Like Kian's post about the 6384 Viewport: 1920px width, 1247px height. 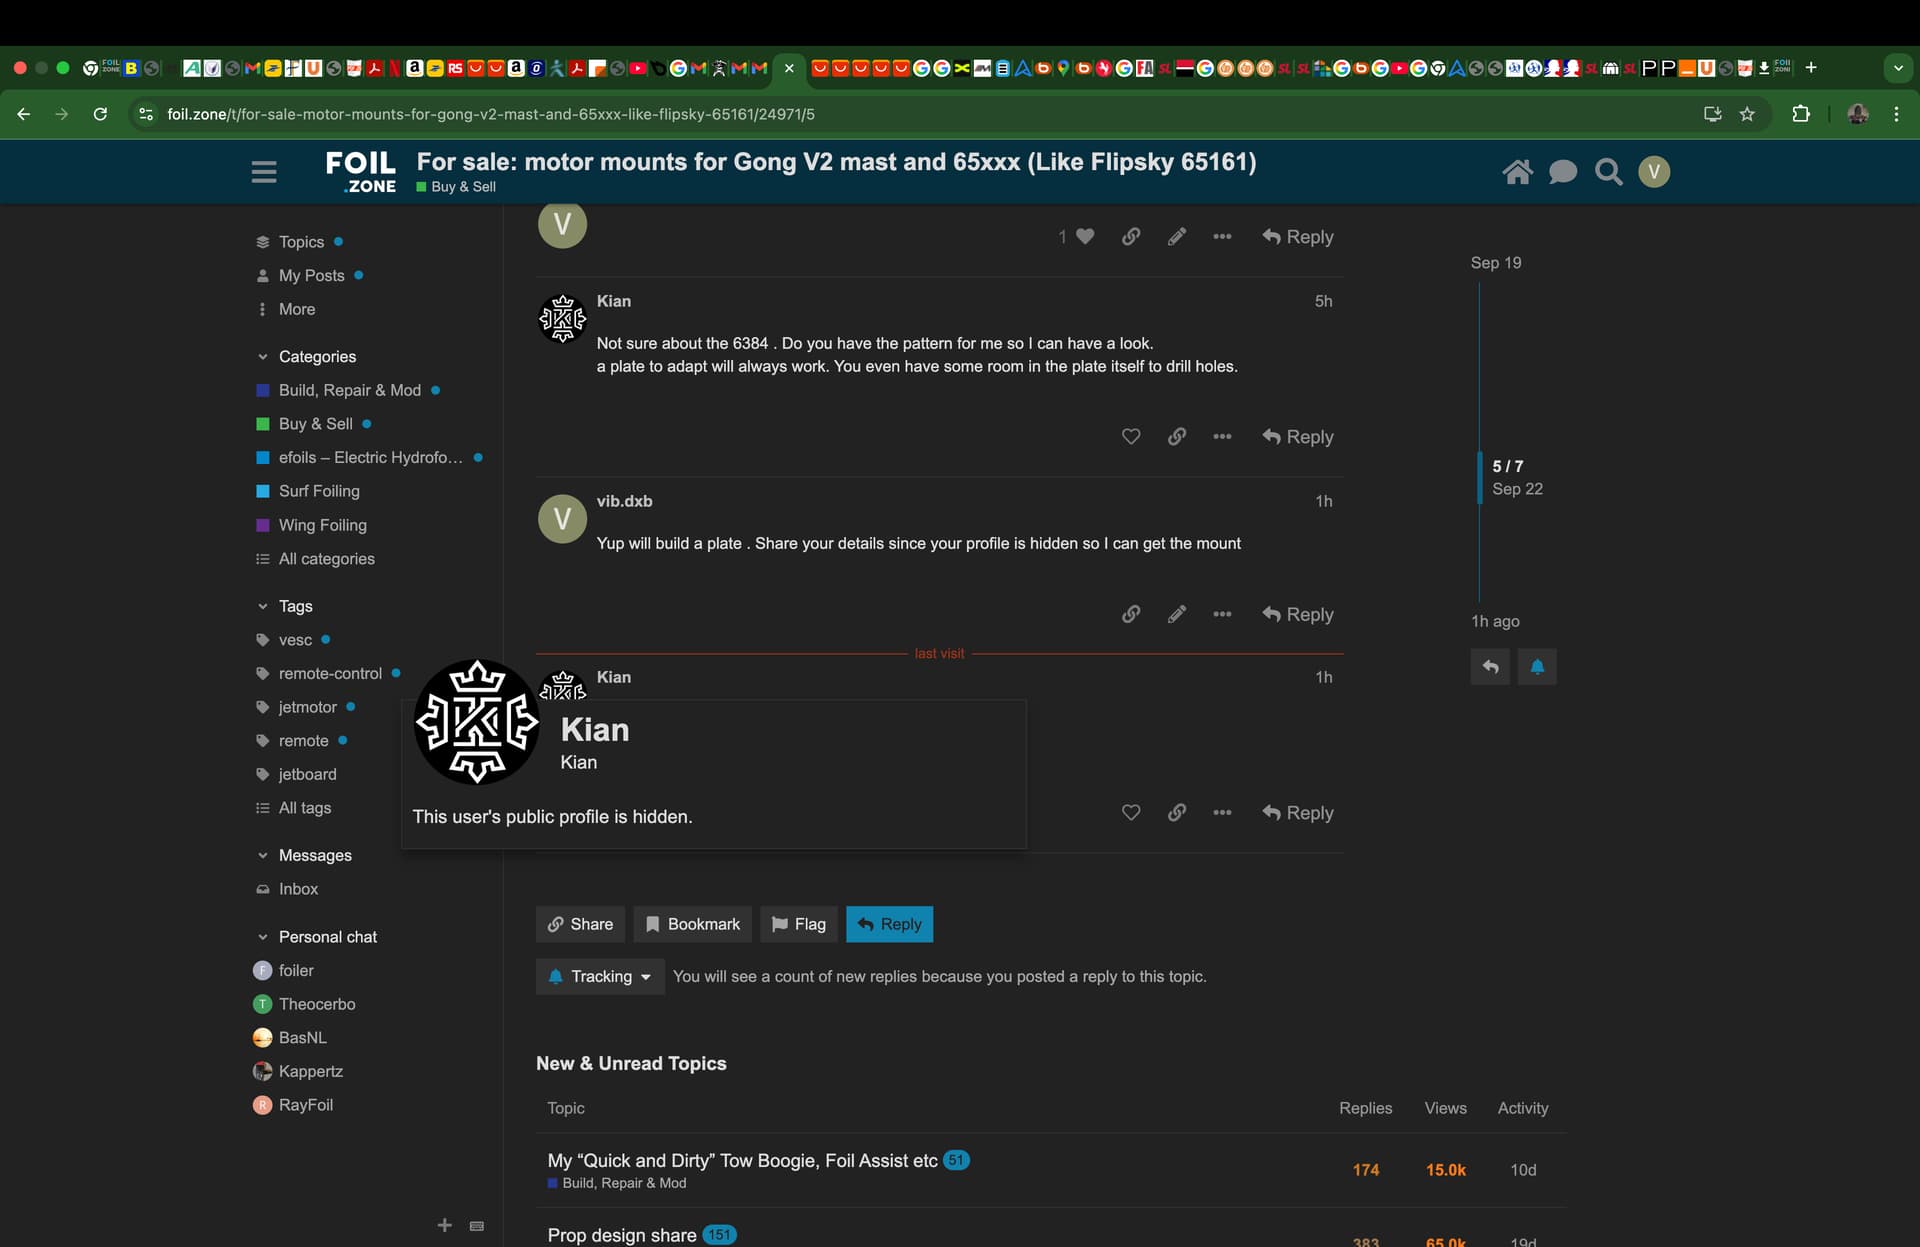[x=1130, y=437]
